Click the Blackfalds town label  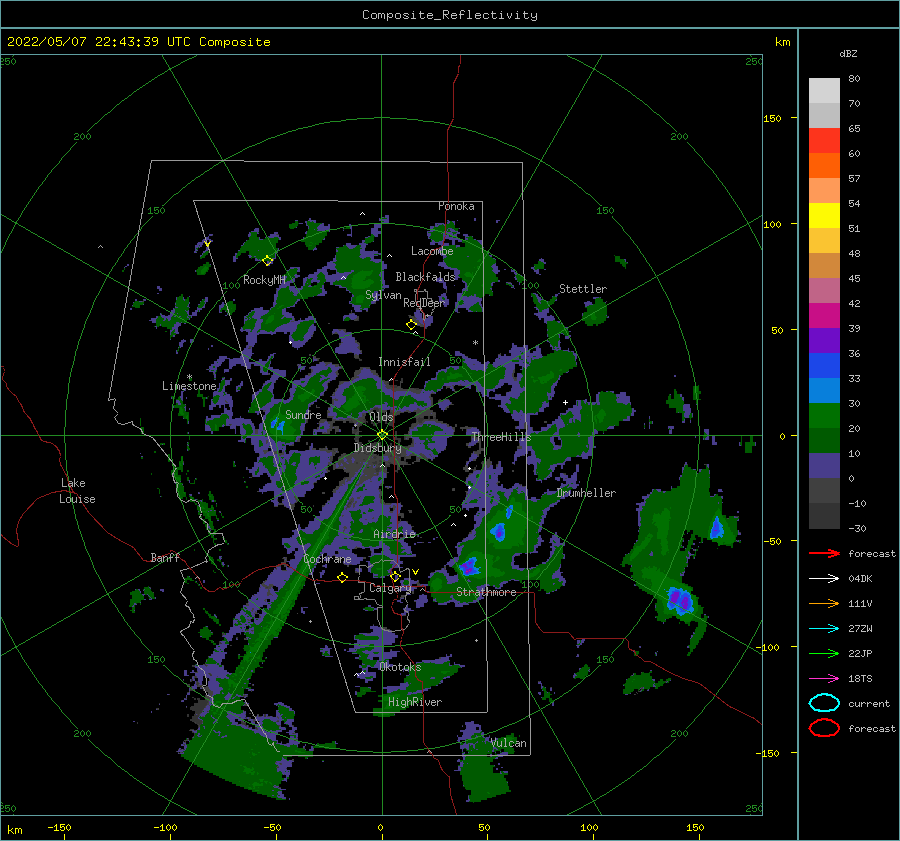pyautogui.click(x=425, y=277)
